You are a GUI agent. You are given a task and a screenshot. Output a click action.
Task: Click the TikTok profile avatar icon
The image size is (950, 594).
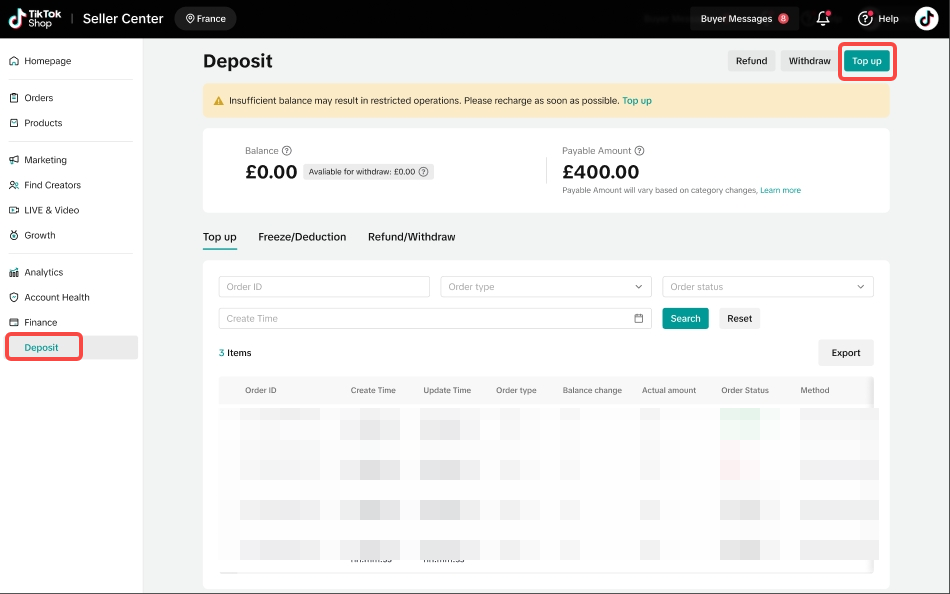coord(926,18)
